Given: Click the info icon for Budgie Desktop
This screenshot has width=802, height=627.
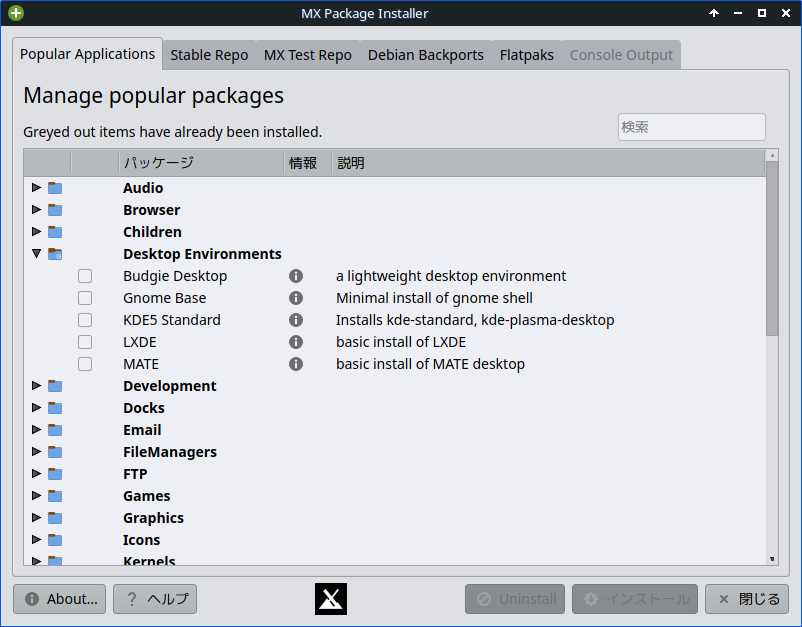Looking at the screenshot, I should point(296,276).
